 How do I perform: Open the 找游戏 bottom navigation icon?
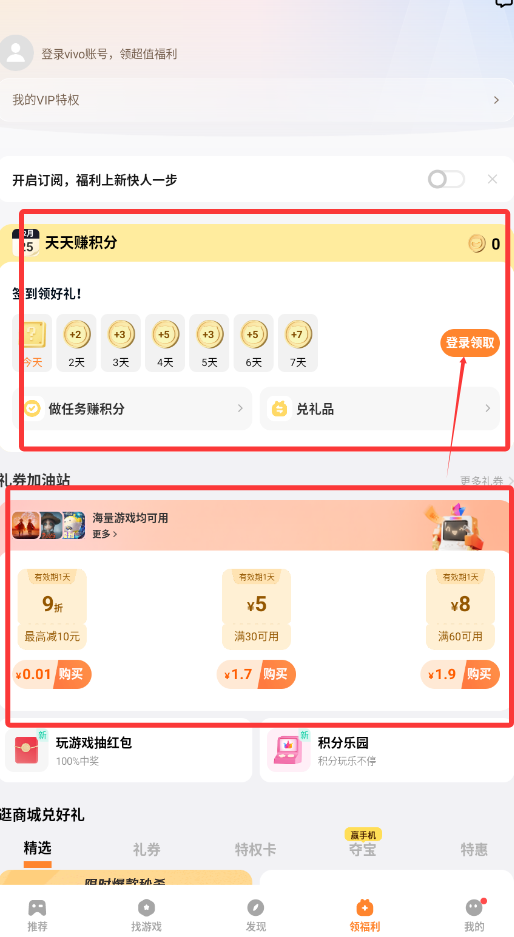coord(146,908)
